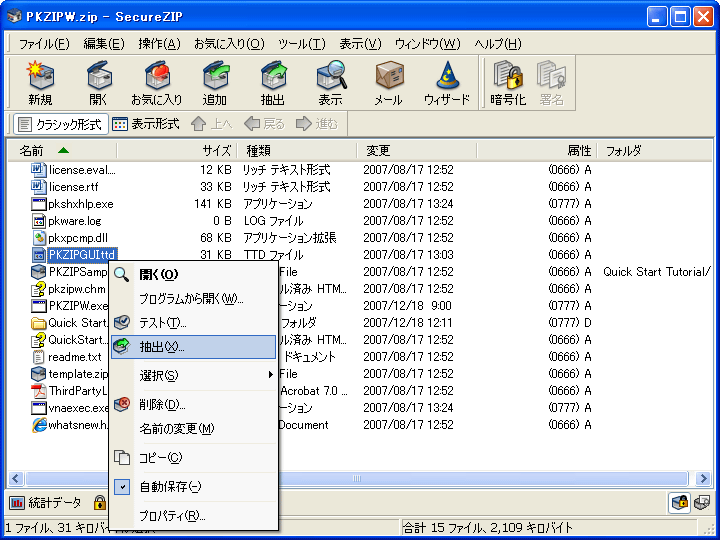Click the 新規 (New) archive toolbar icon
Viewport: 720px width, 540px height.
point(40,75)
